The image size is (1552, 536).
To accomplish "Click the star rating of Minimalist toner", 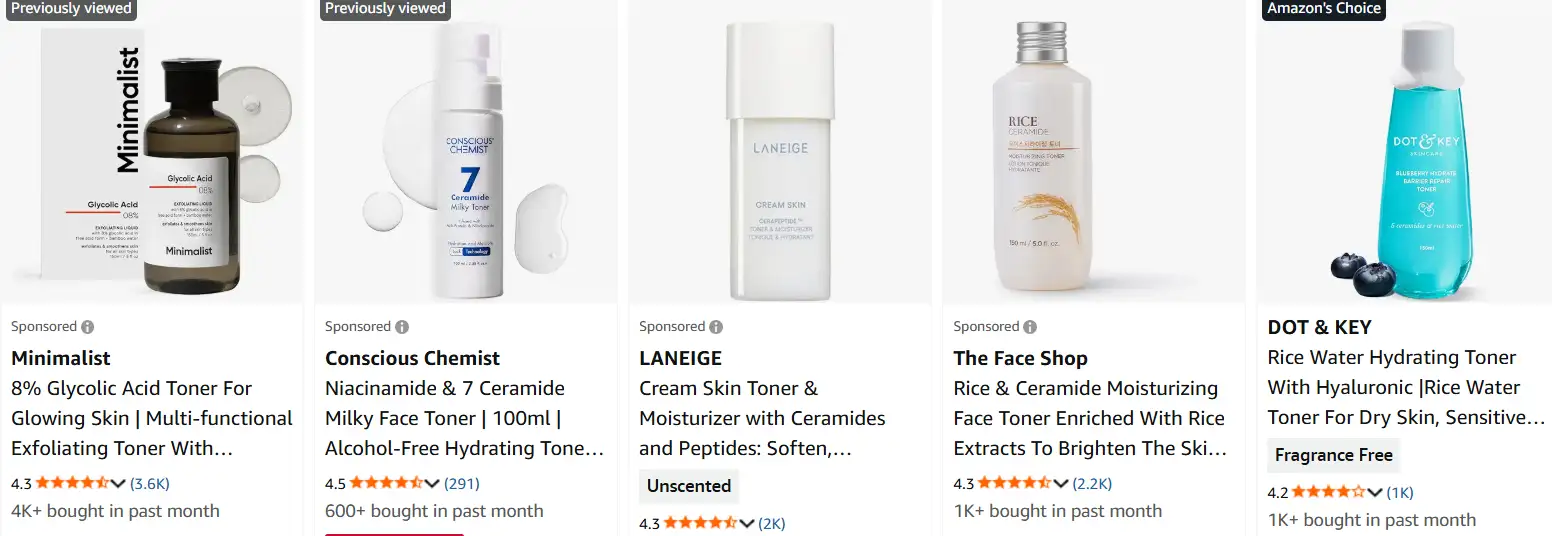I will [x=73, y=483].
